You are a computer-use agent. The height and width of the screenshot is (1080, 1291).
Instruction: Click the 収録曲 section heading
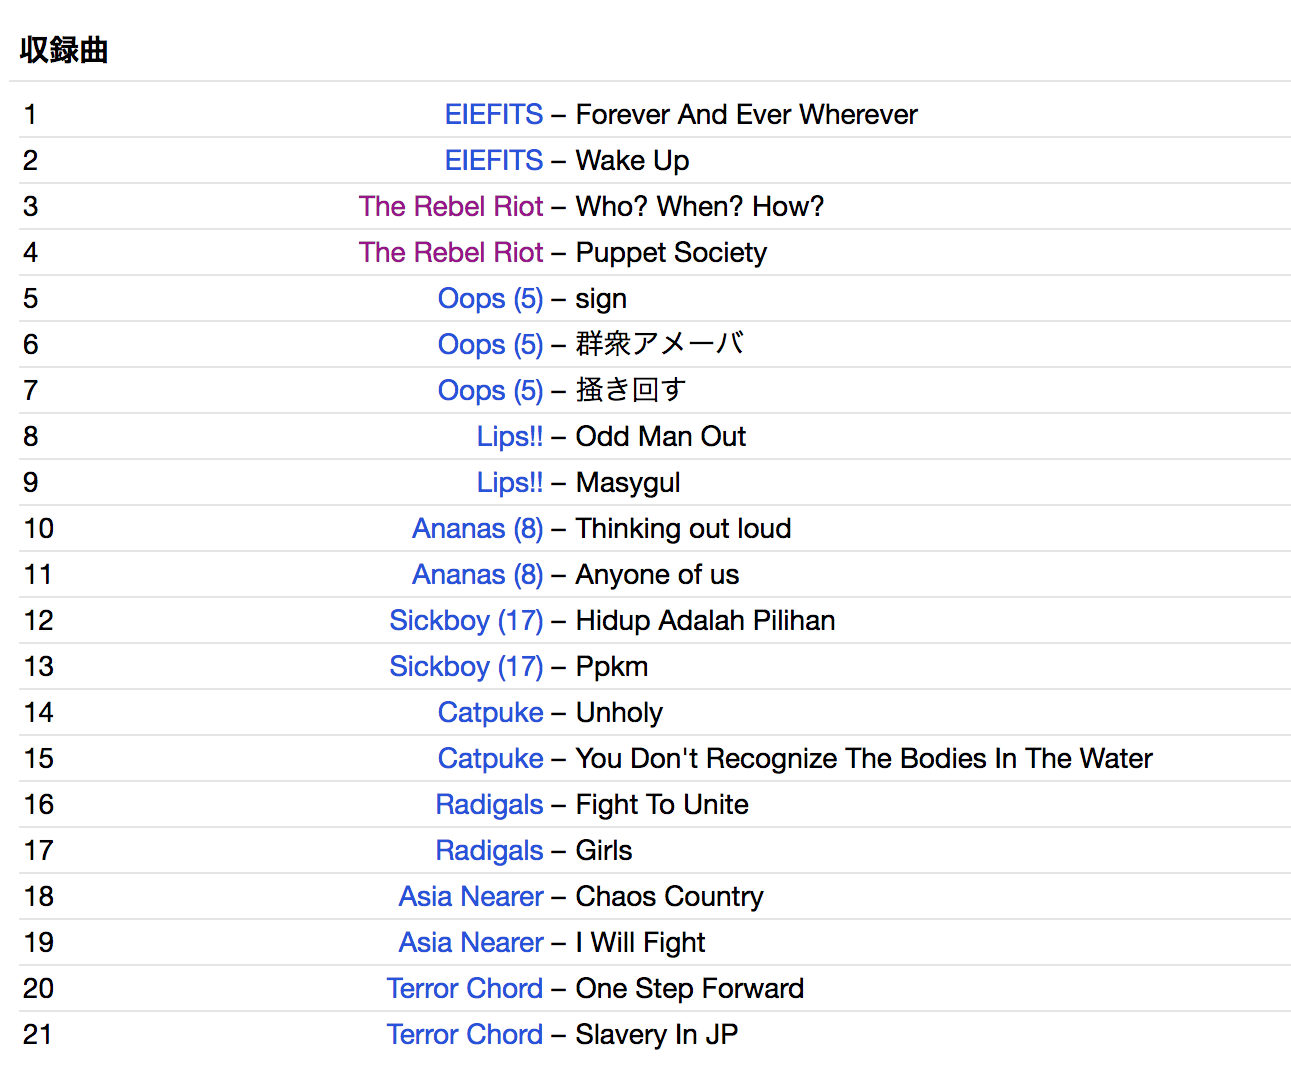coord(64,50)
